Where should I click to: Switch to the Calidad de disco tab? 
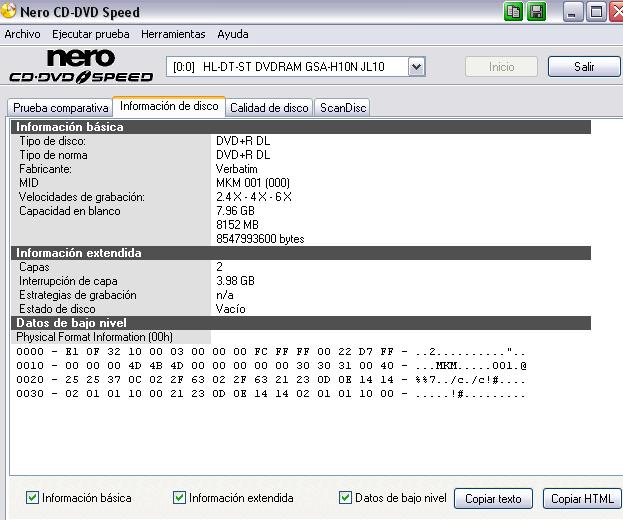269,107
